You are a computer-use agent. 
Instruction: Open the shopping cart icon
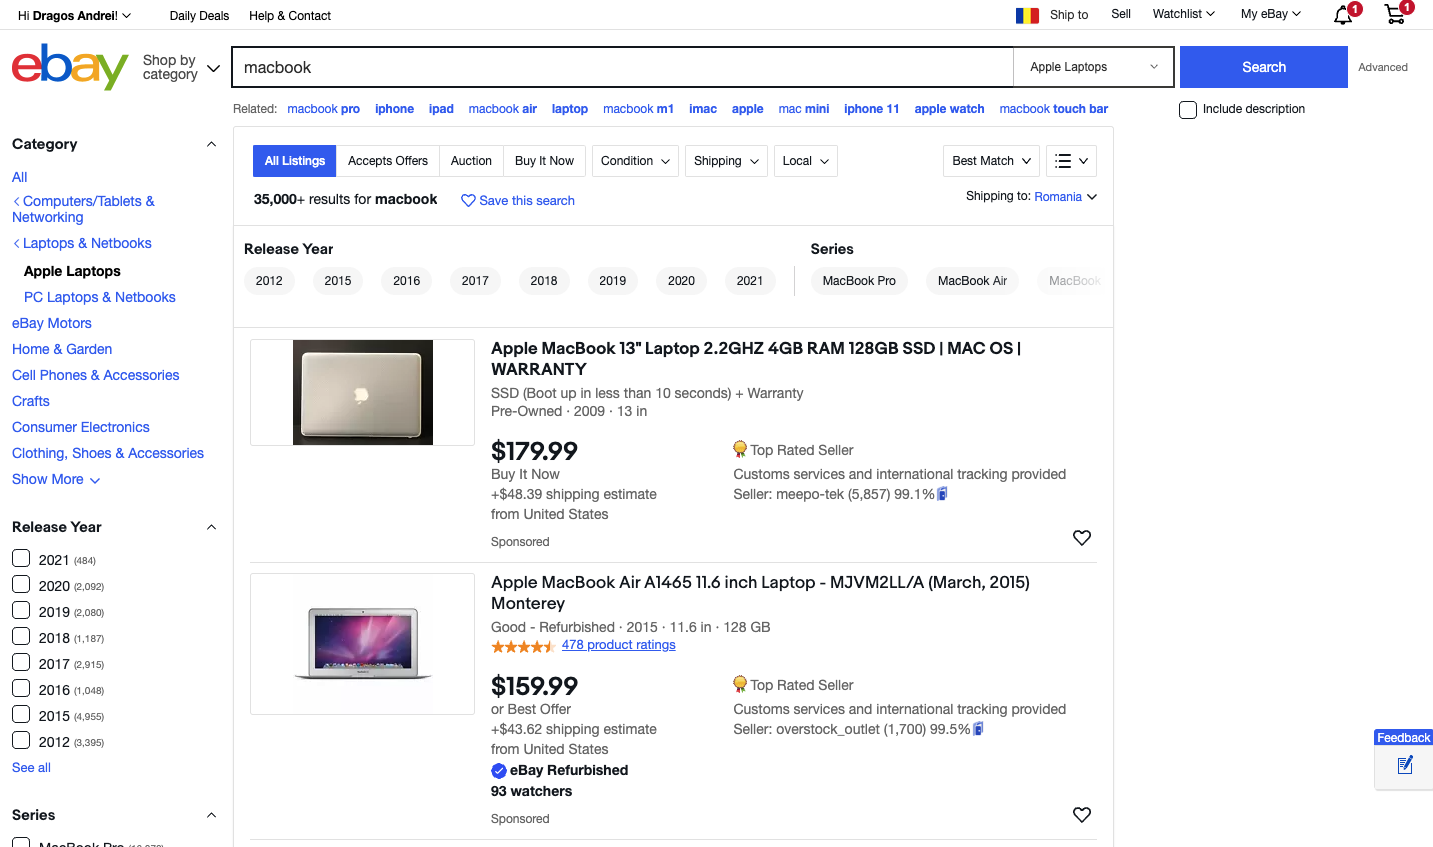tap(1395, 15)
